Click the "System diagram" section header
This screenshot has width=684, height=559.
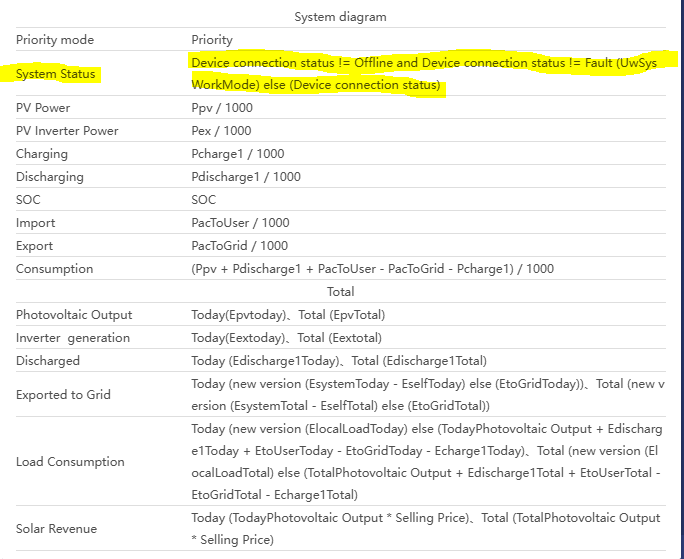click(340, 17)
